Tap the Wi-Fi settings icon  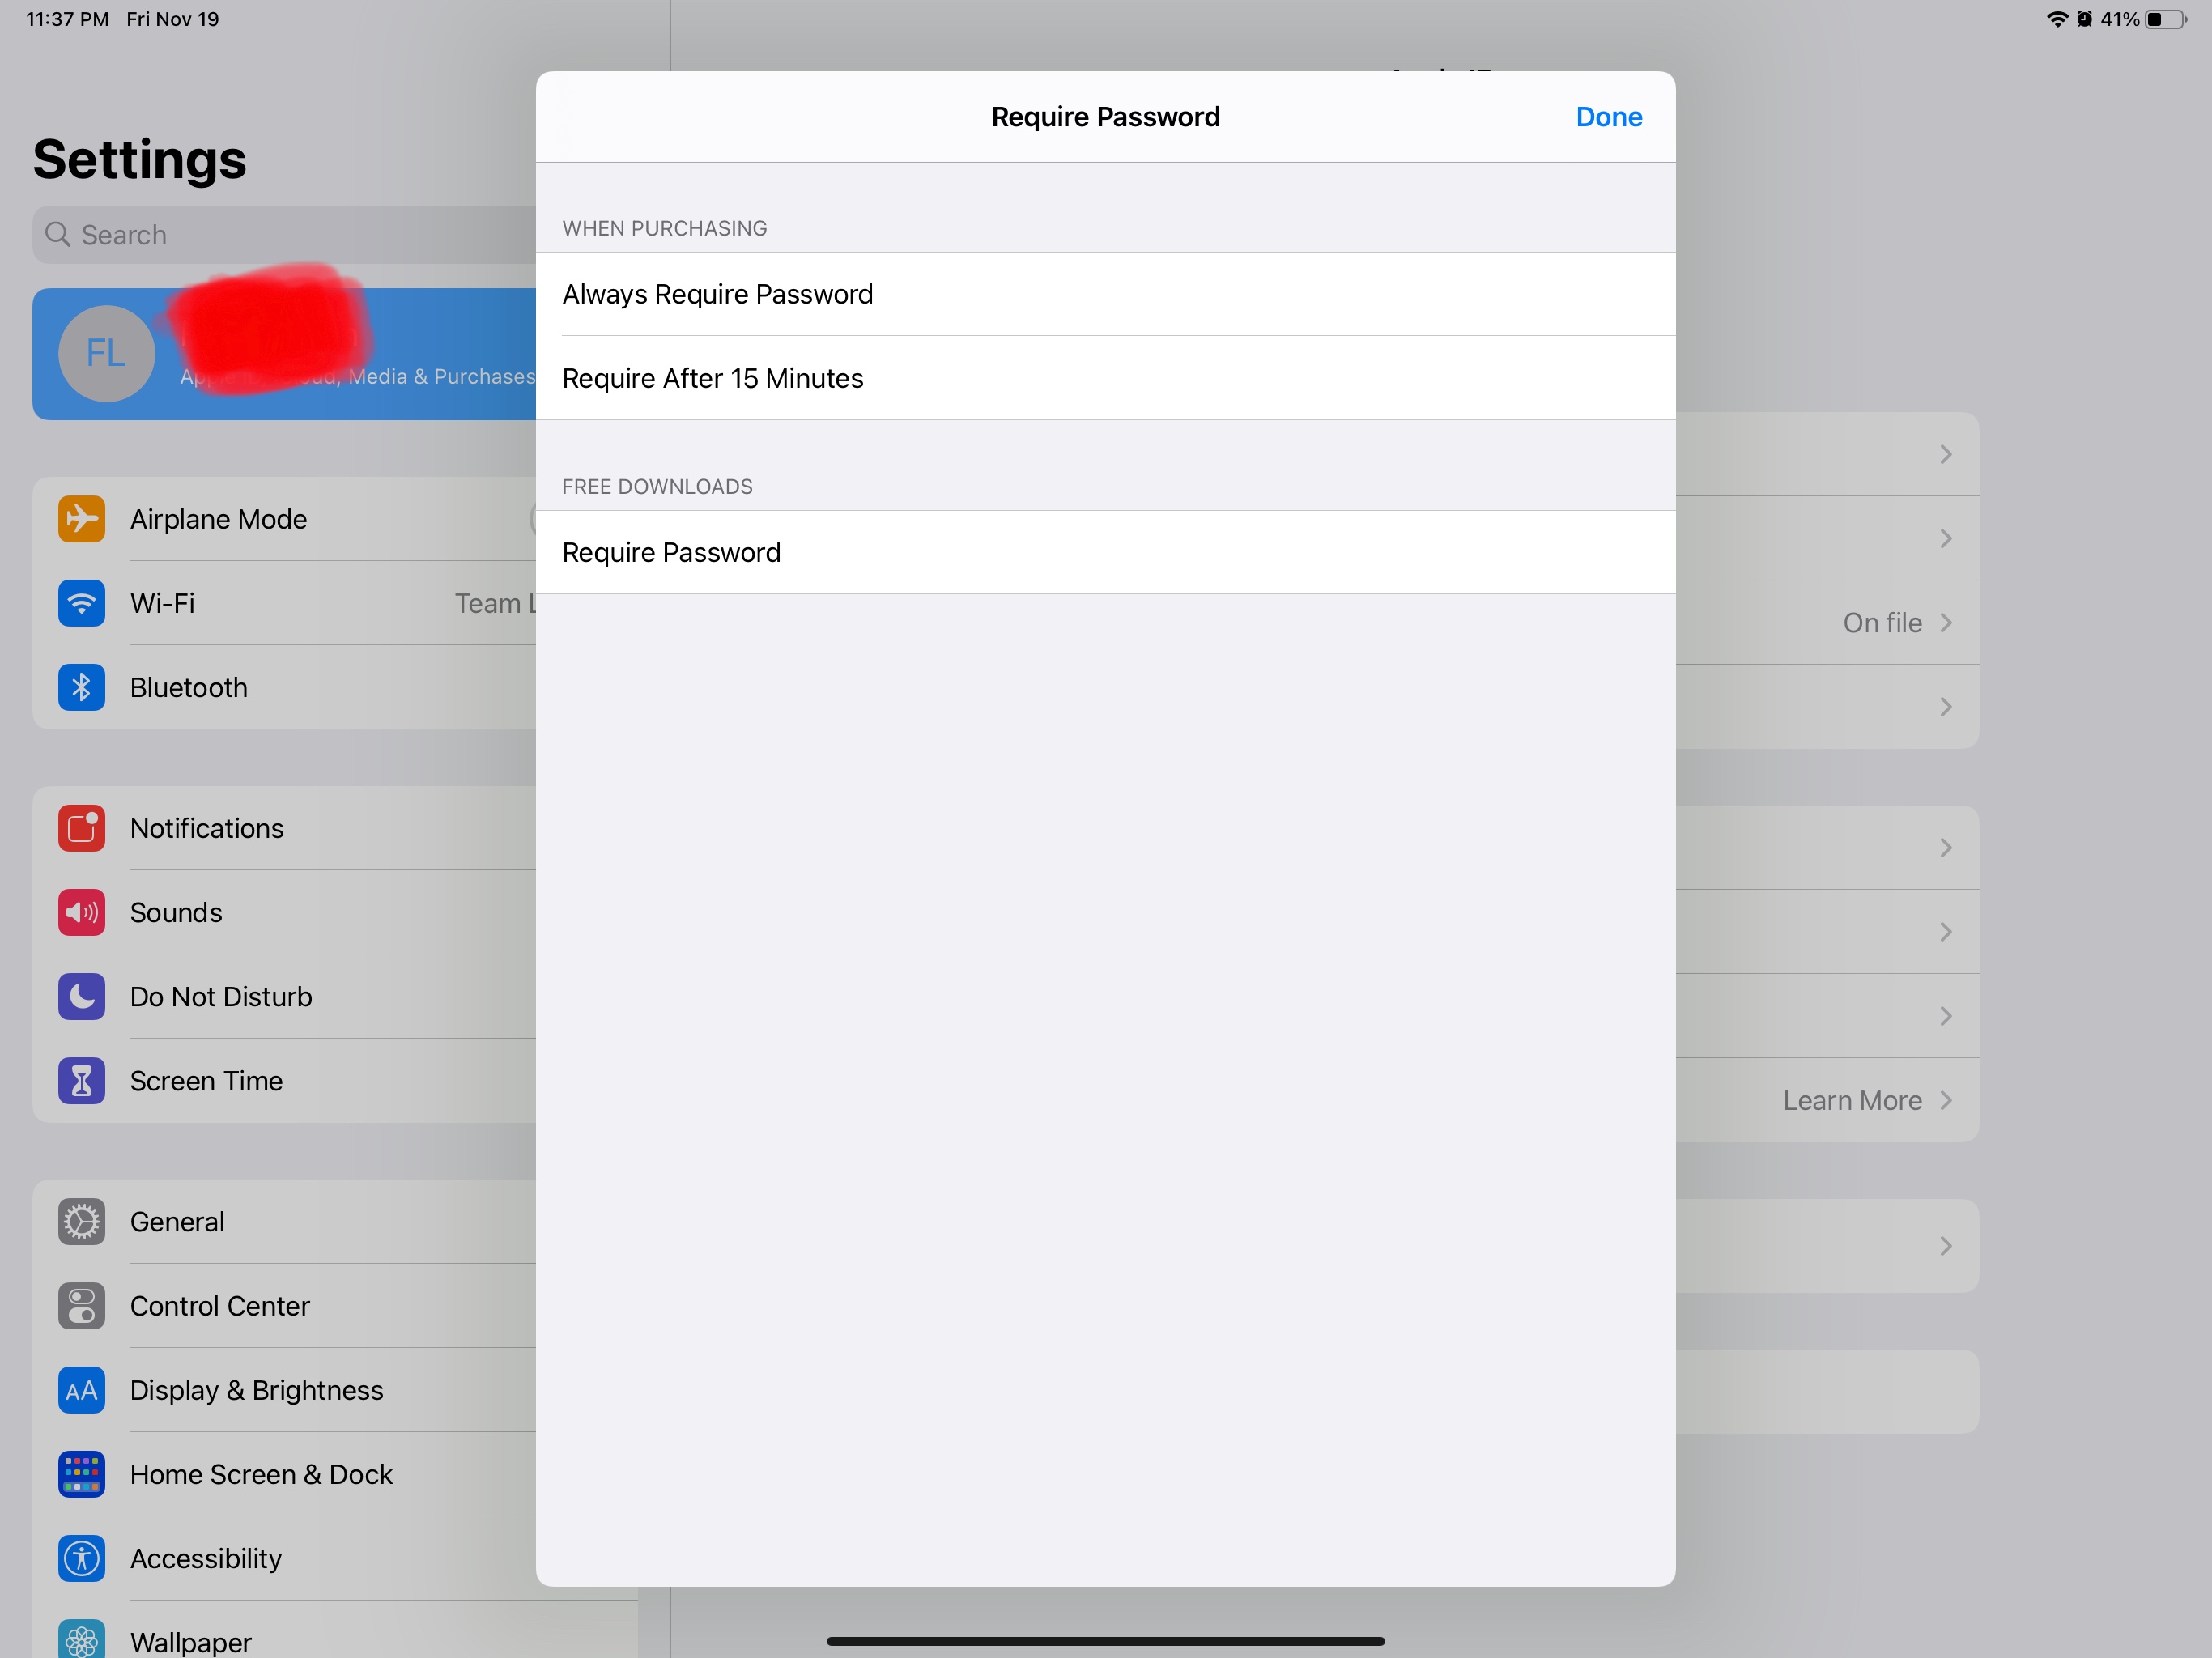click(x=80, y=601)
